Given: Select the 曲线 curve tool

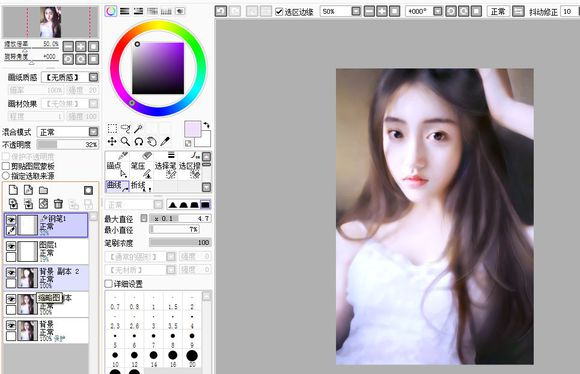Looking at the screenshot, I should [117, 186].
